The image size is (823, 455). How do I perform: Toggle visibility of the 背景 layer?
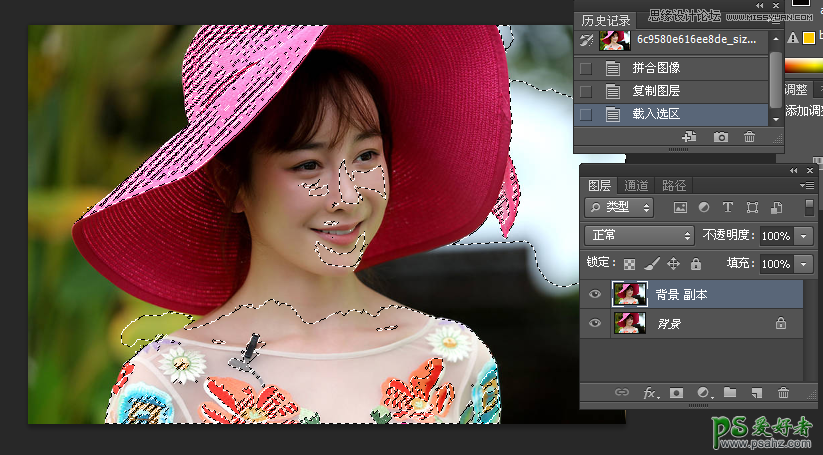click(x=595, y=323)
